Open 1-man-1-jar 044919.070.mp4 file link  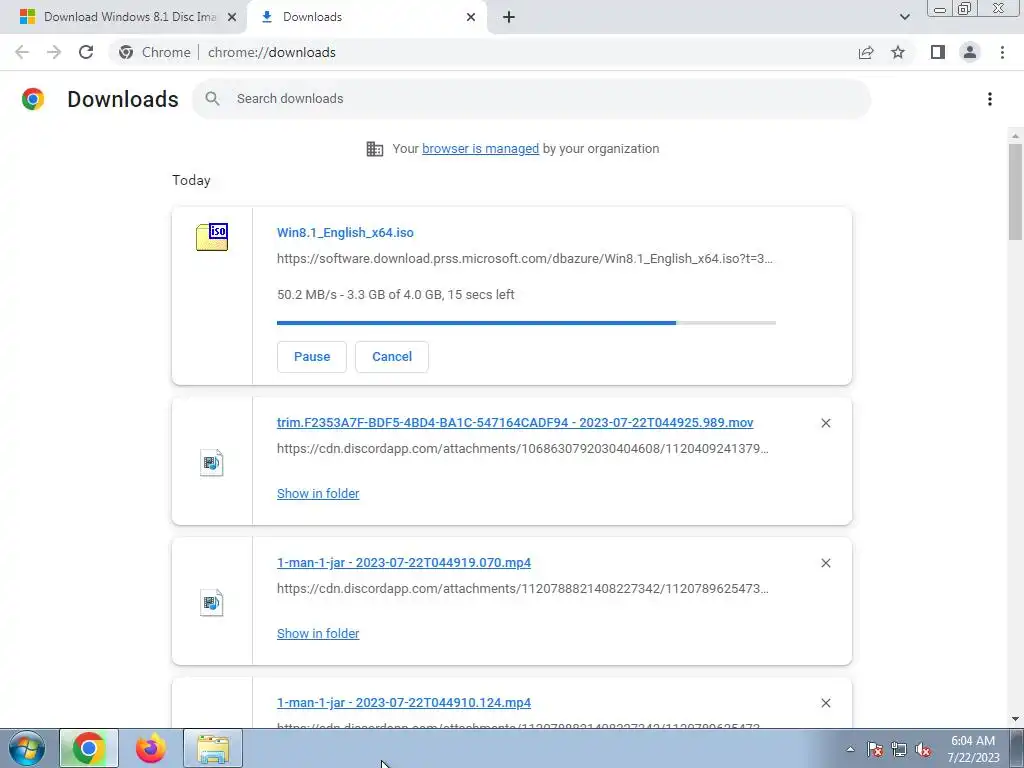tap(404, 562)
